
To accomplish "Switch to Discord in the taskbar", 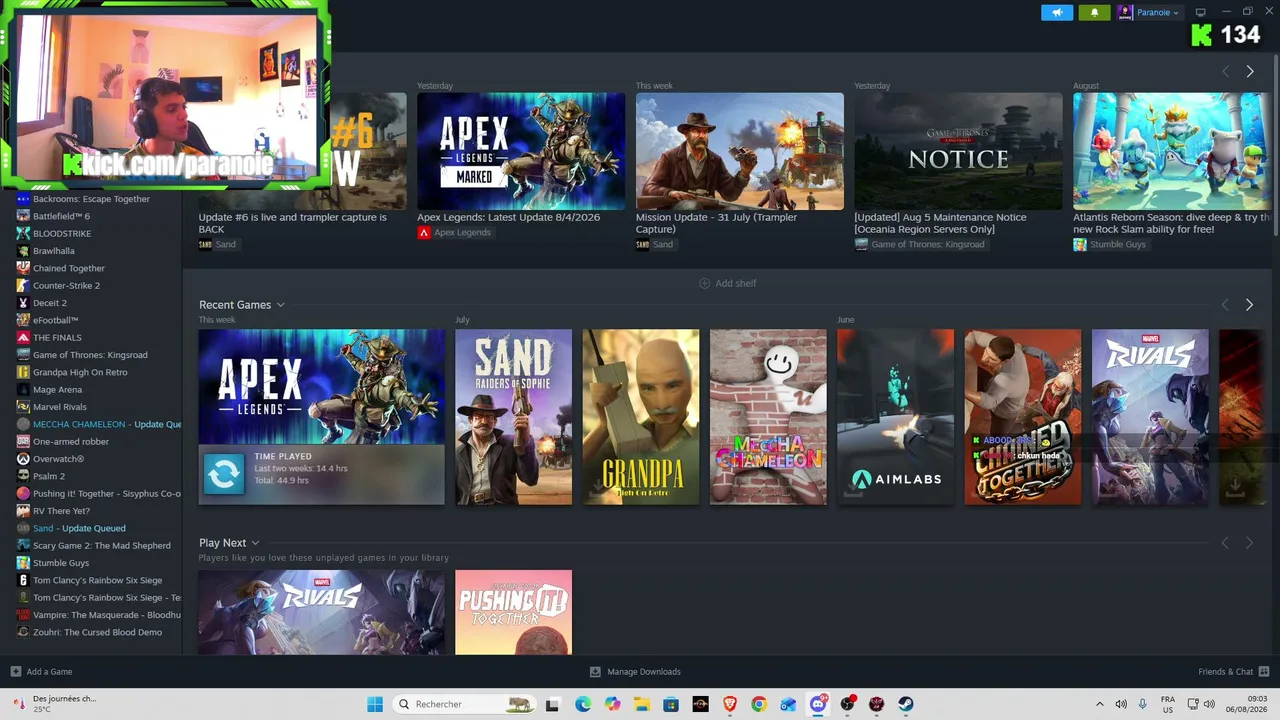I will pos(818,704).
